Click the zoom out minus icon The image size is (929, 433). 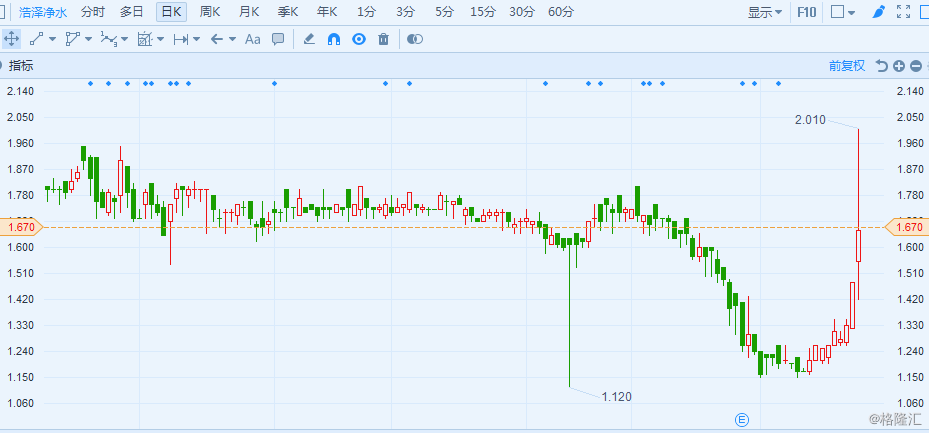point(915,66)
